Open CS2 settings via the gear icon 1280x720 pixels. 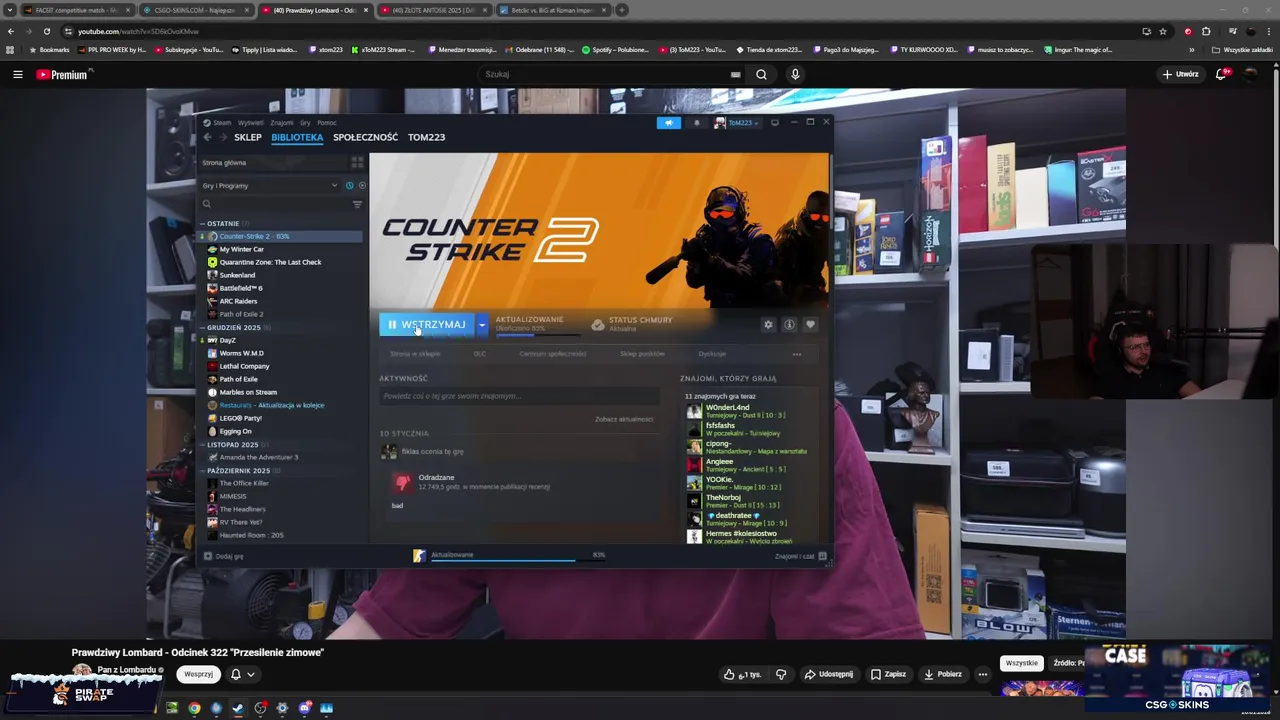click(x=768, y=324)
